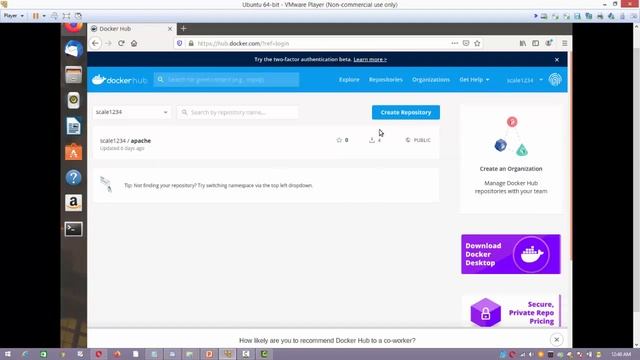Image resolution: width=640 pixels, height=360 pixels.
Task: Expand the Get Help dropdown
Action: 474,80
